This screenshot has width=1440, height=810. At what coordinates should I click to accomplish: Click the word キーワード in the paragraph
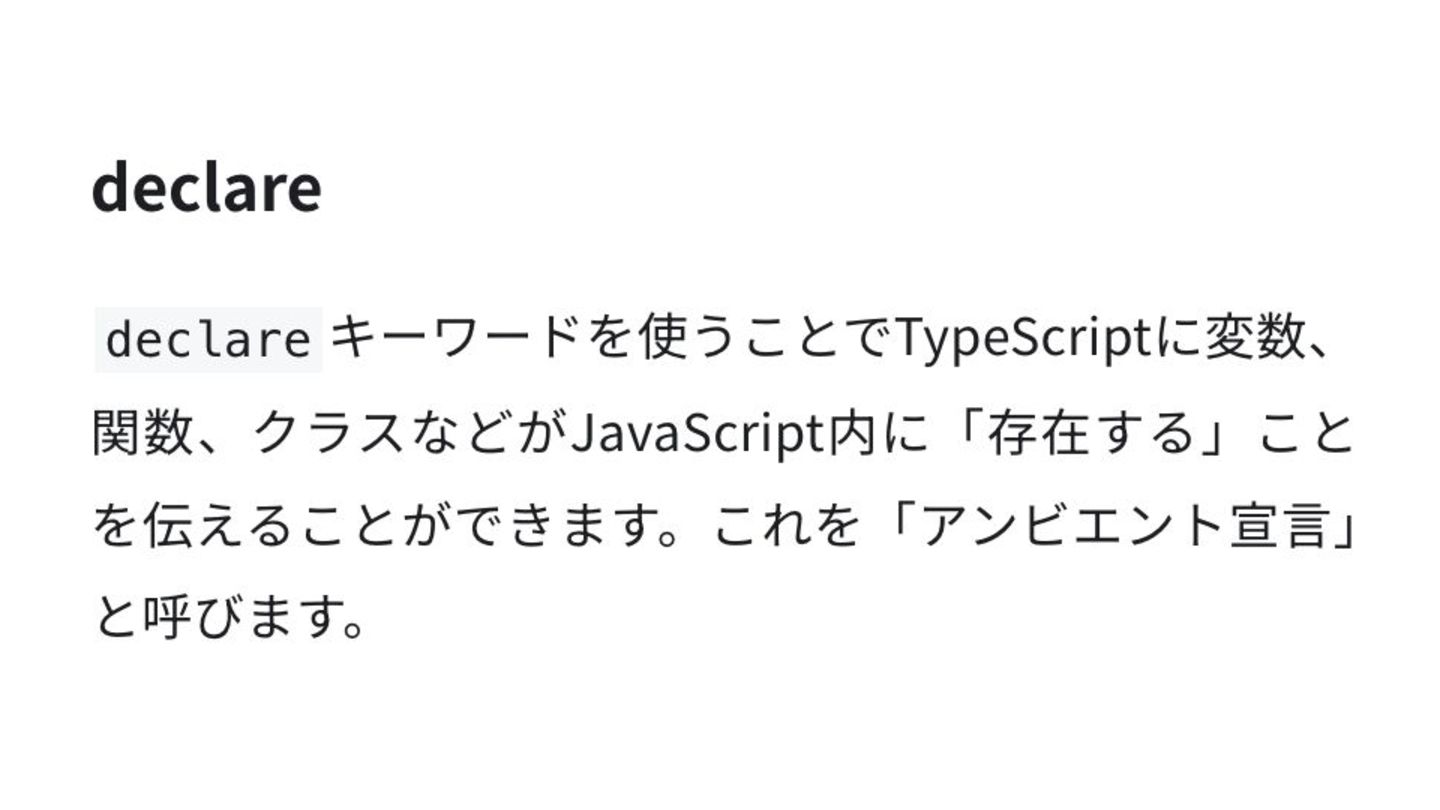click(x=456, y=340)
